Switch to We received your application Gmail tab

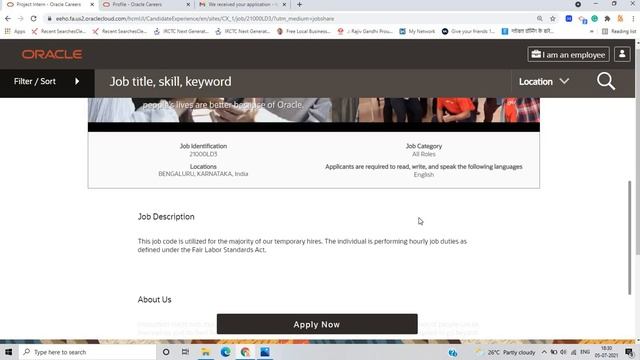click(x=242, y=4)
